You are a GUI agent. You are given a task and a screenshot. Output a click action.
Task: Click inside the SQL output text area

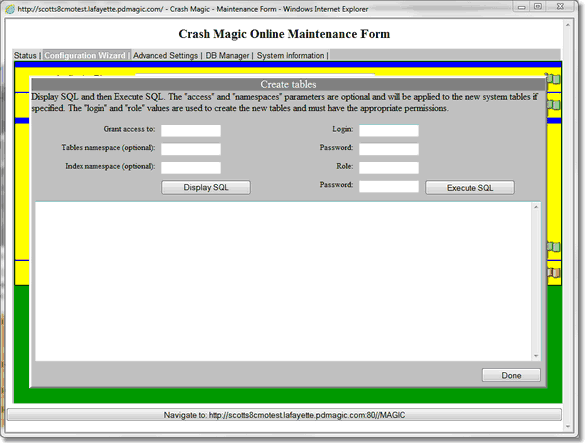coord(283,281)
